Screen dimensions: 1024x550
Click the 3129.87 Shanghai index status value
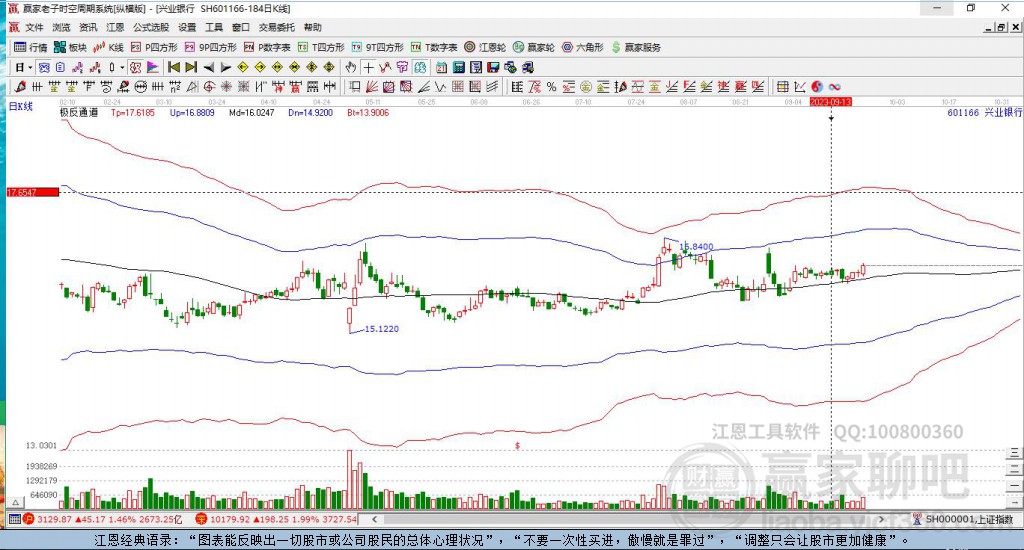coord(54,519)
